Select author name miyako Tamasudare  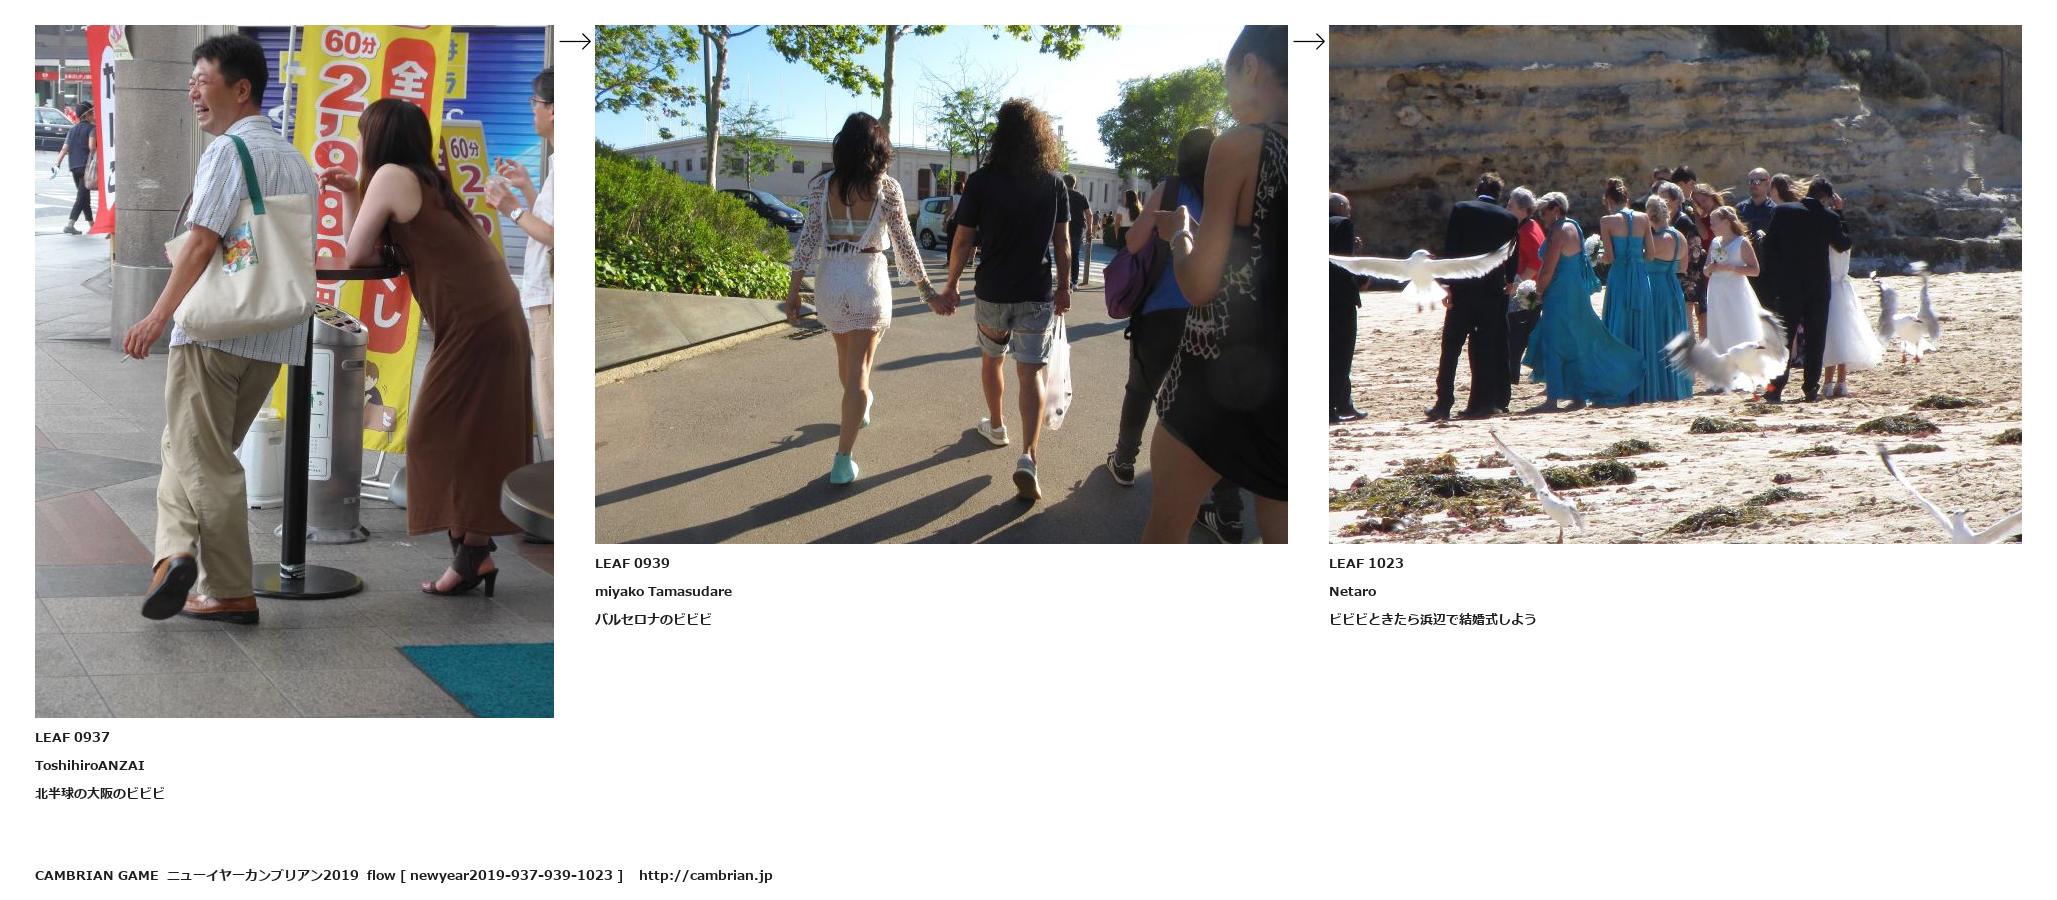click(663, 591)
